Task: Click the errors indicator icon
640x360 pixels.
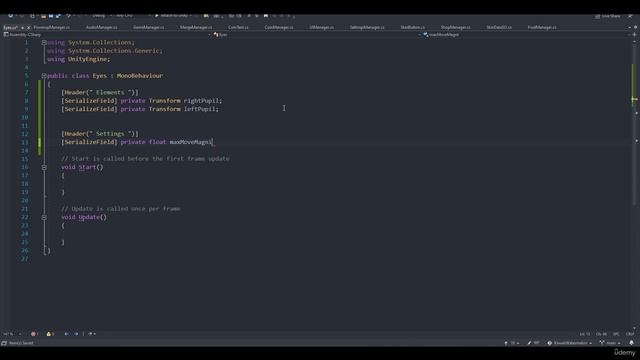Action: click(x=34, y=334)
